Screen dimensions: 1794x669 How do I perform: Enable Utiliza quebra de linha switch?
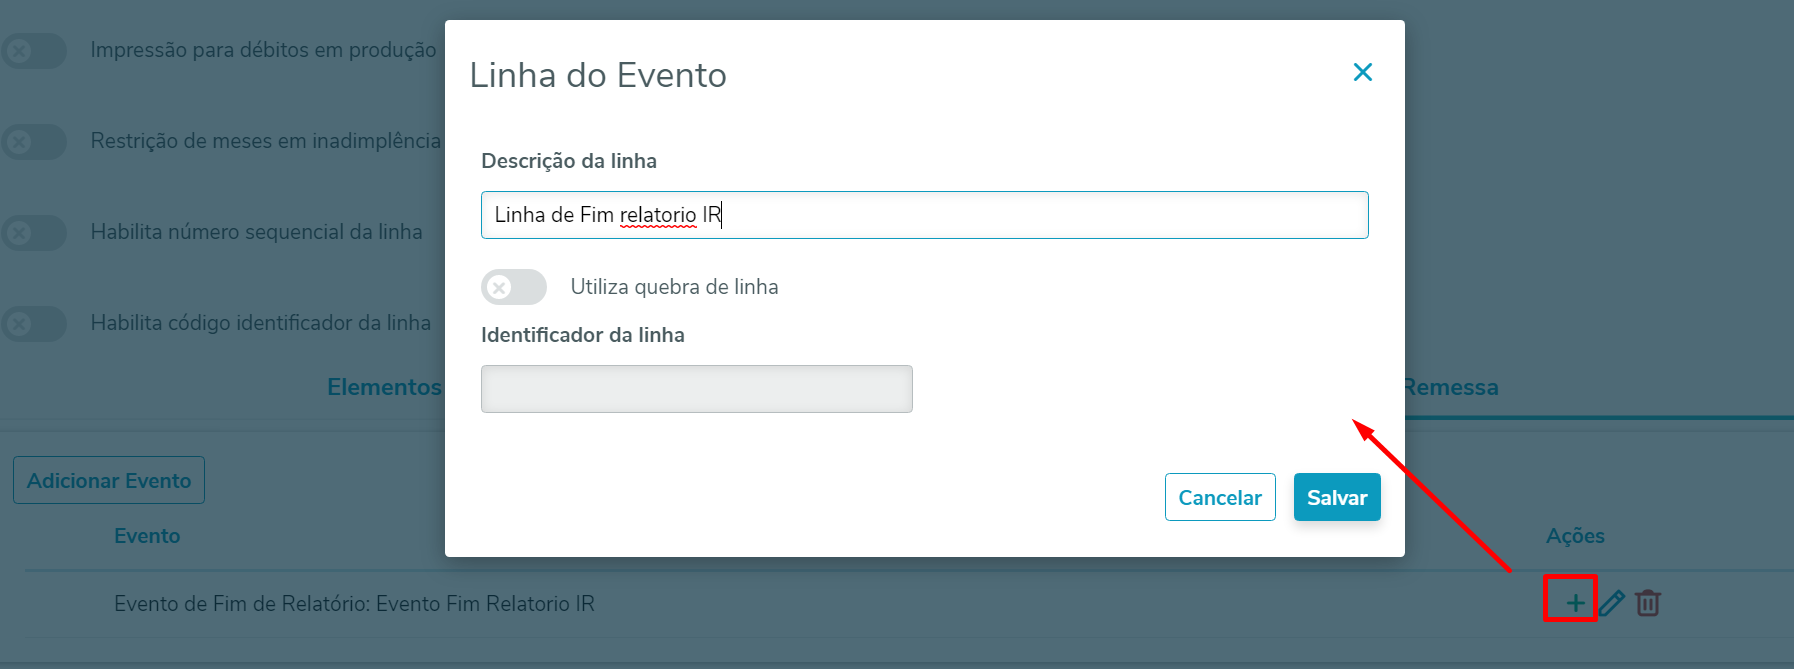pos(514,287)
